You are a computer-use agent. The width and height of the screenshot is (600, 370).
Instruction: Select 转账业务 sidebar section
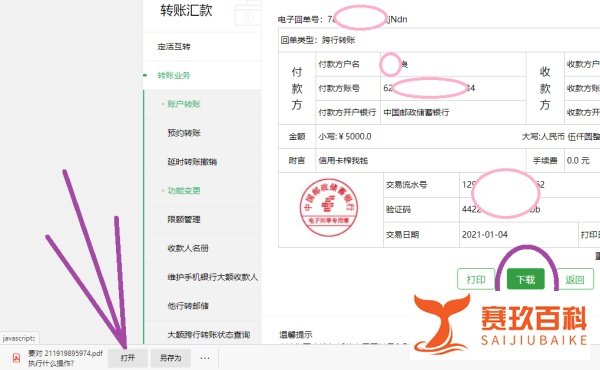tap(174, 75)
